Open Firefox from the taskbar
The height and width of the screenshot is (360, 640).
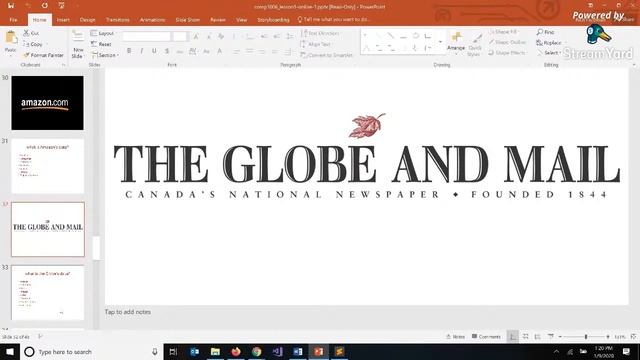236,351
